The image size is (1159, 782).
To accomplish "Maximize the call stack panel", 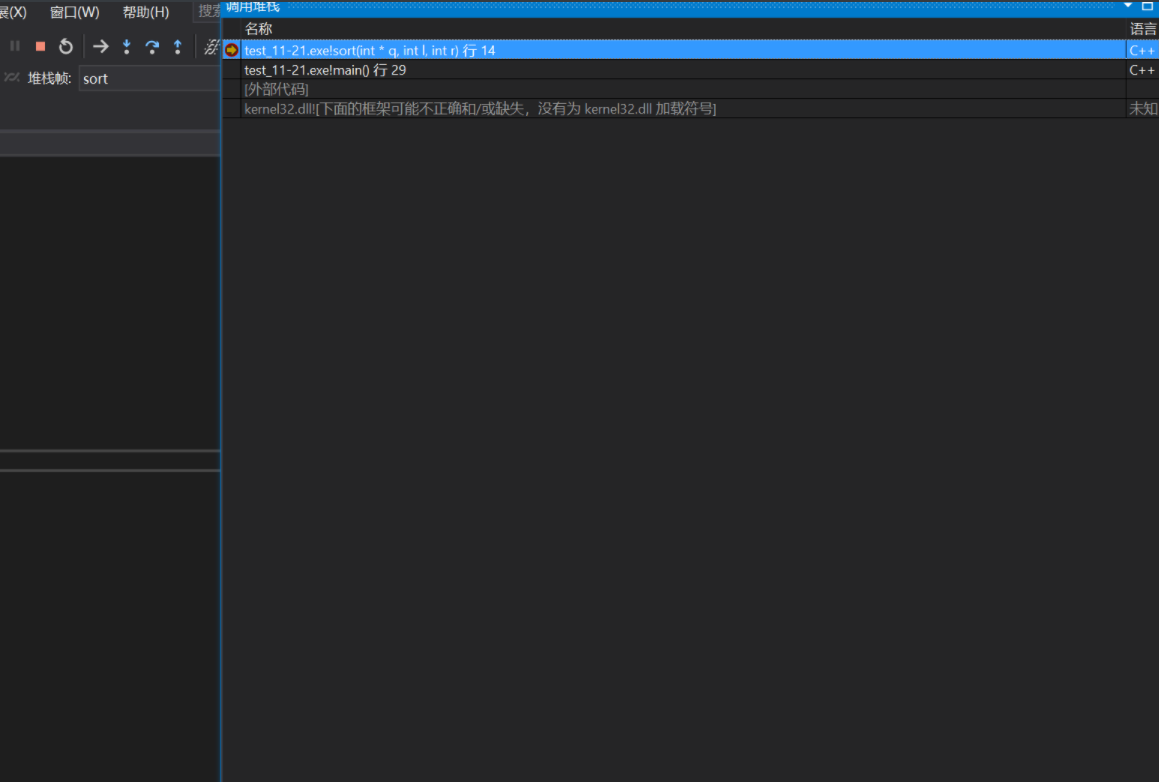I will click(x=1147, y=5).
